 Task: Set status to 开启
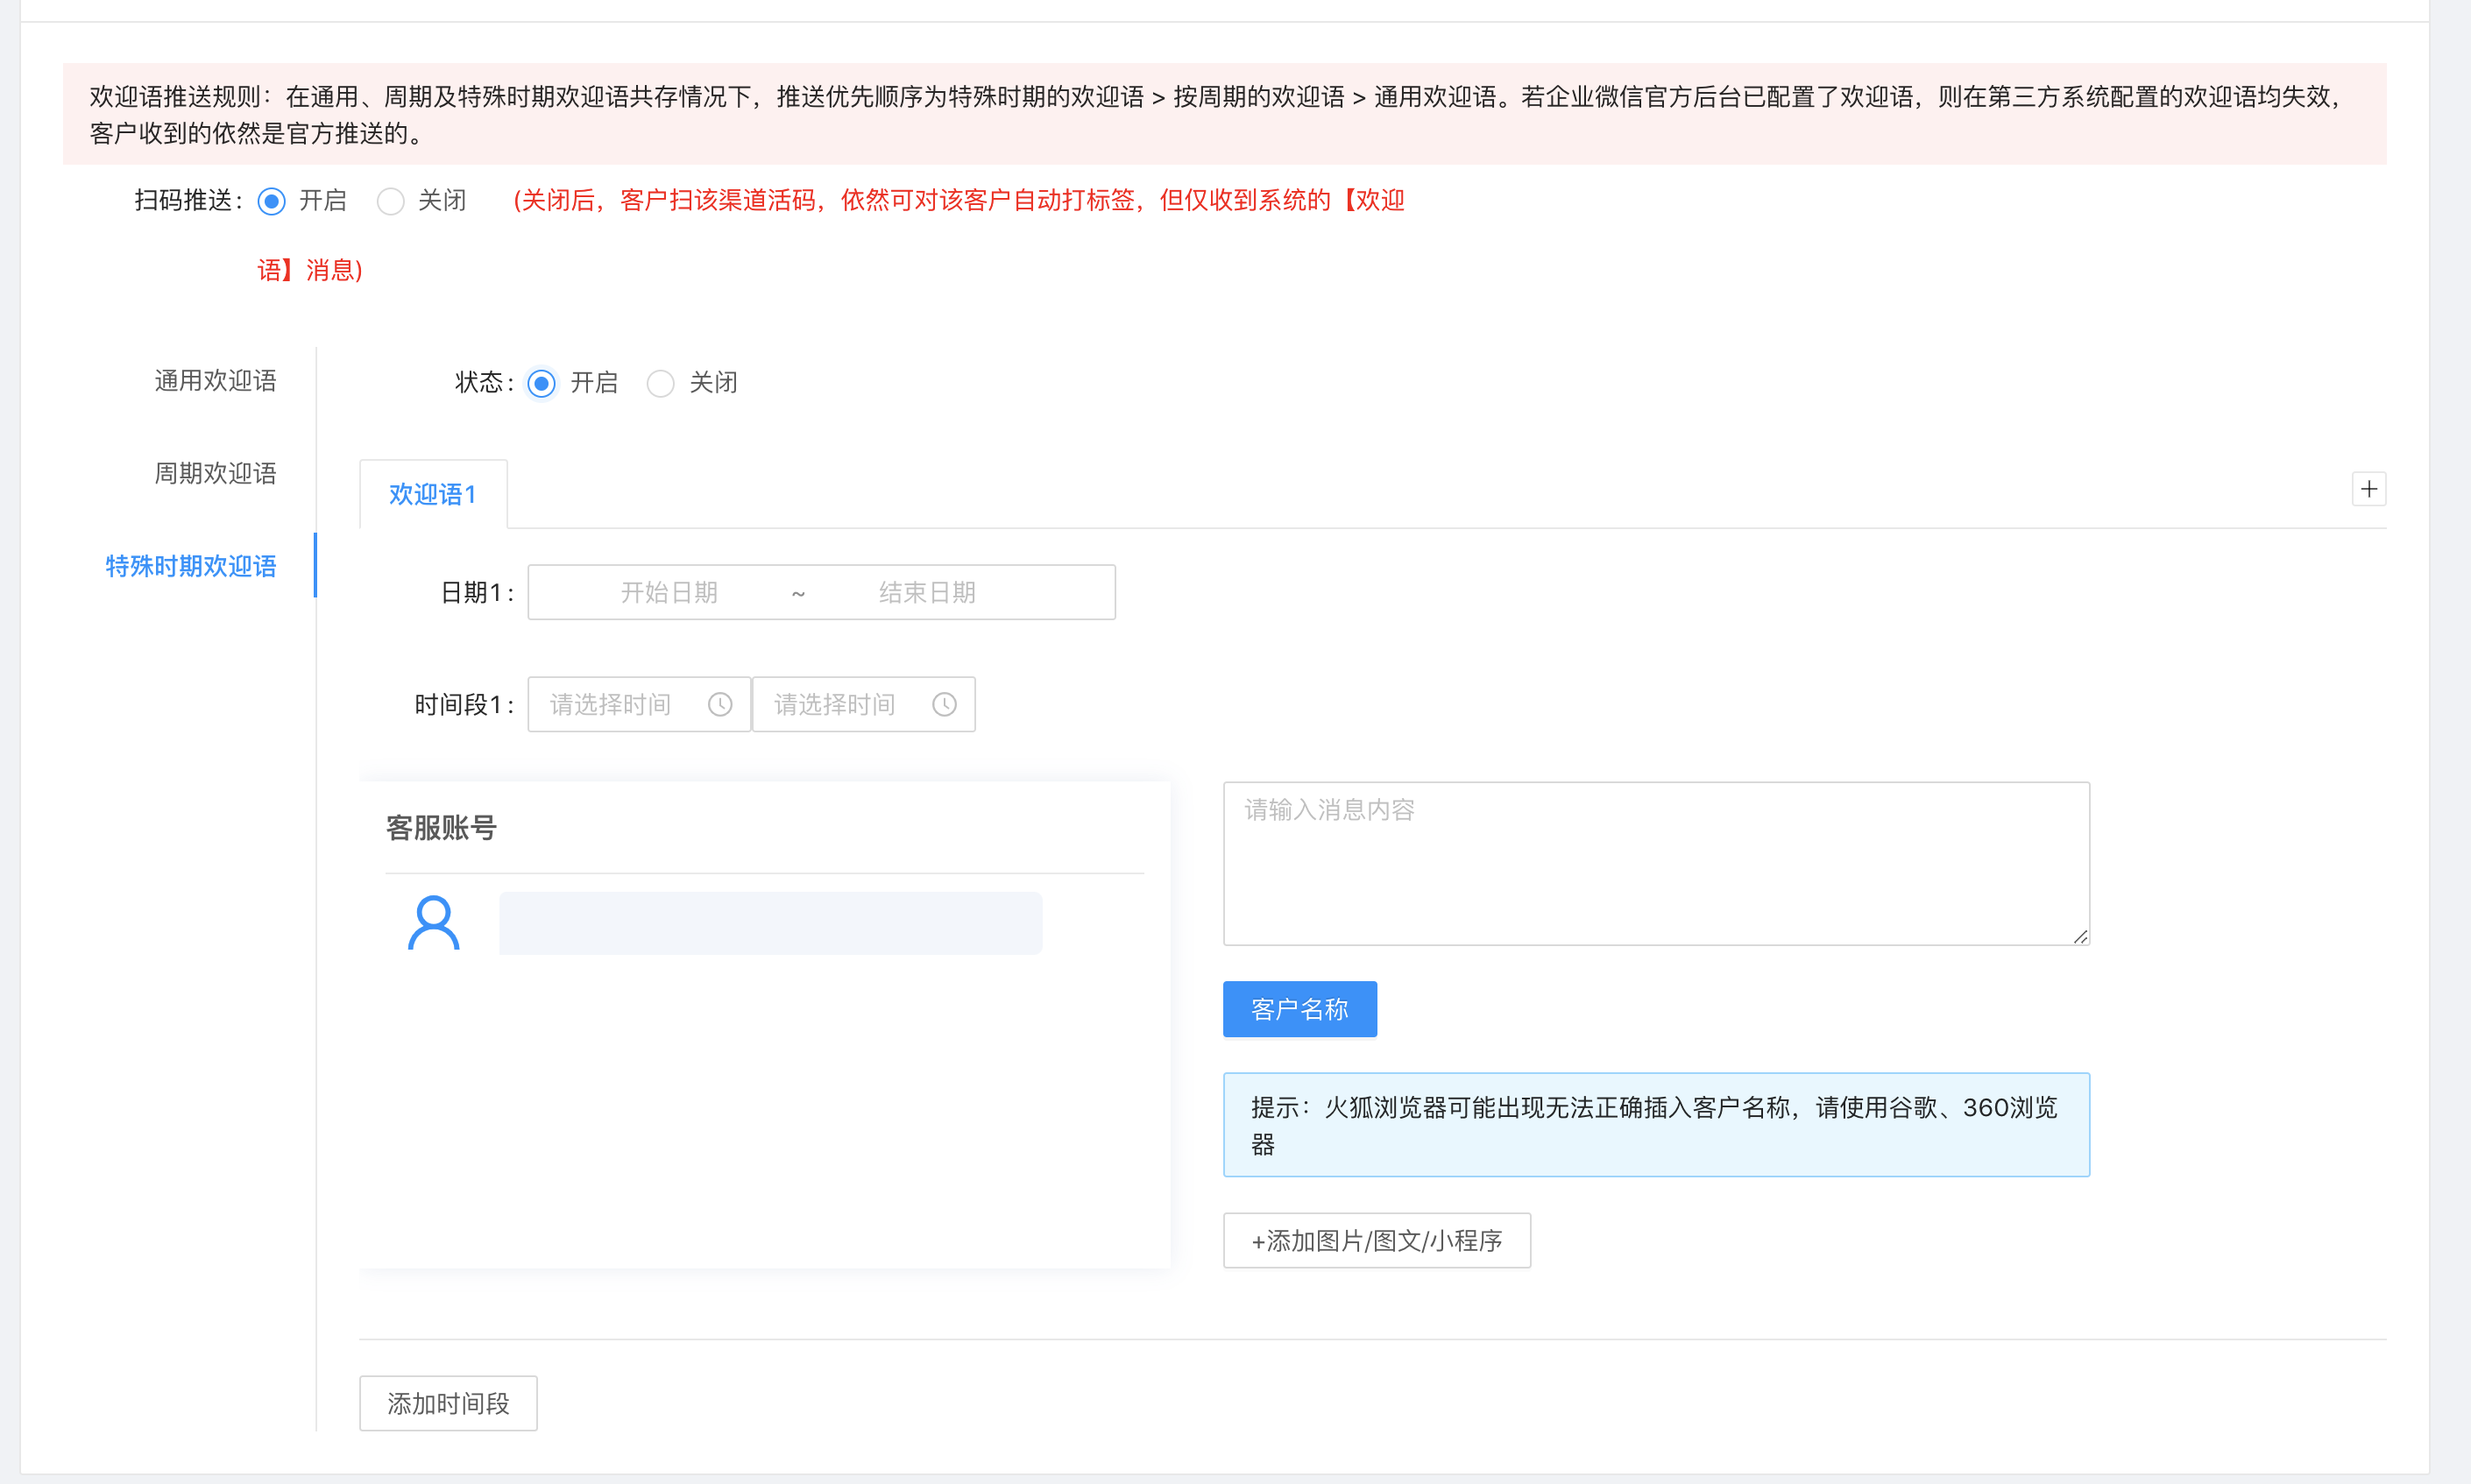coord(541,383)
